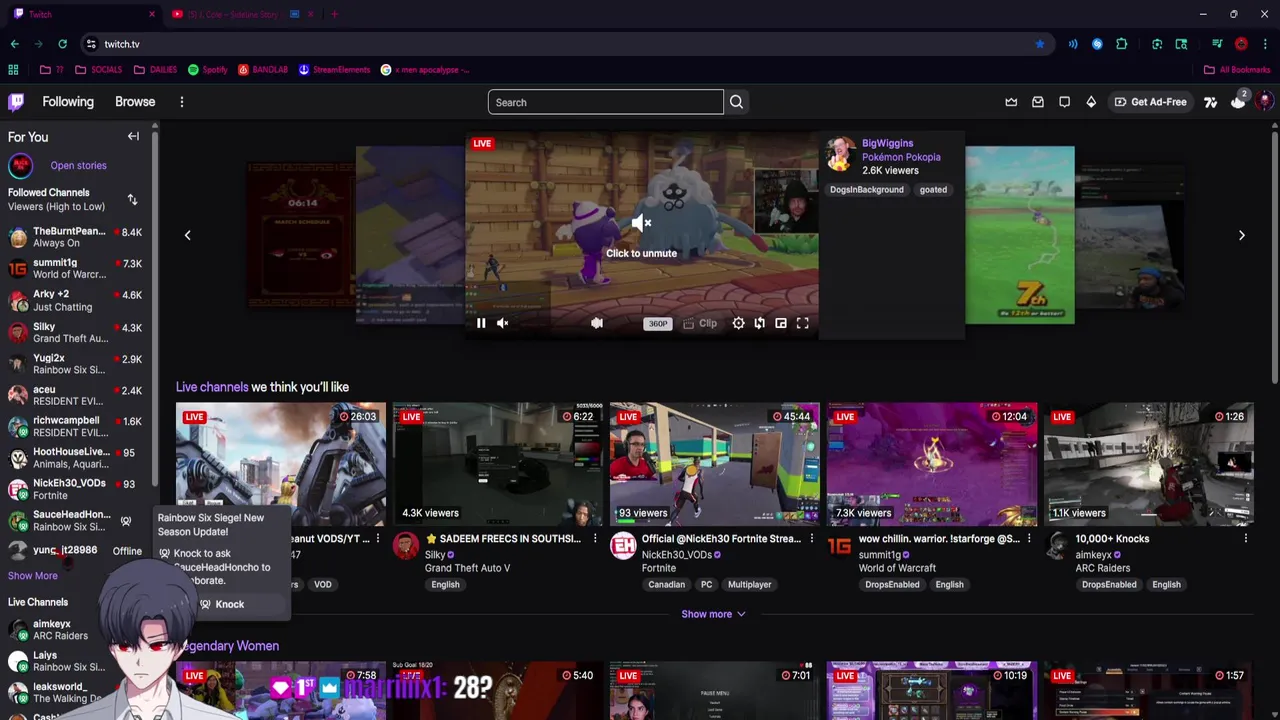Switch to the Twitch browser tab
1280x720 pixels.
(x=84, y=14)
